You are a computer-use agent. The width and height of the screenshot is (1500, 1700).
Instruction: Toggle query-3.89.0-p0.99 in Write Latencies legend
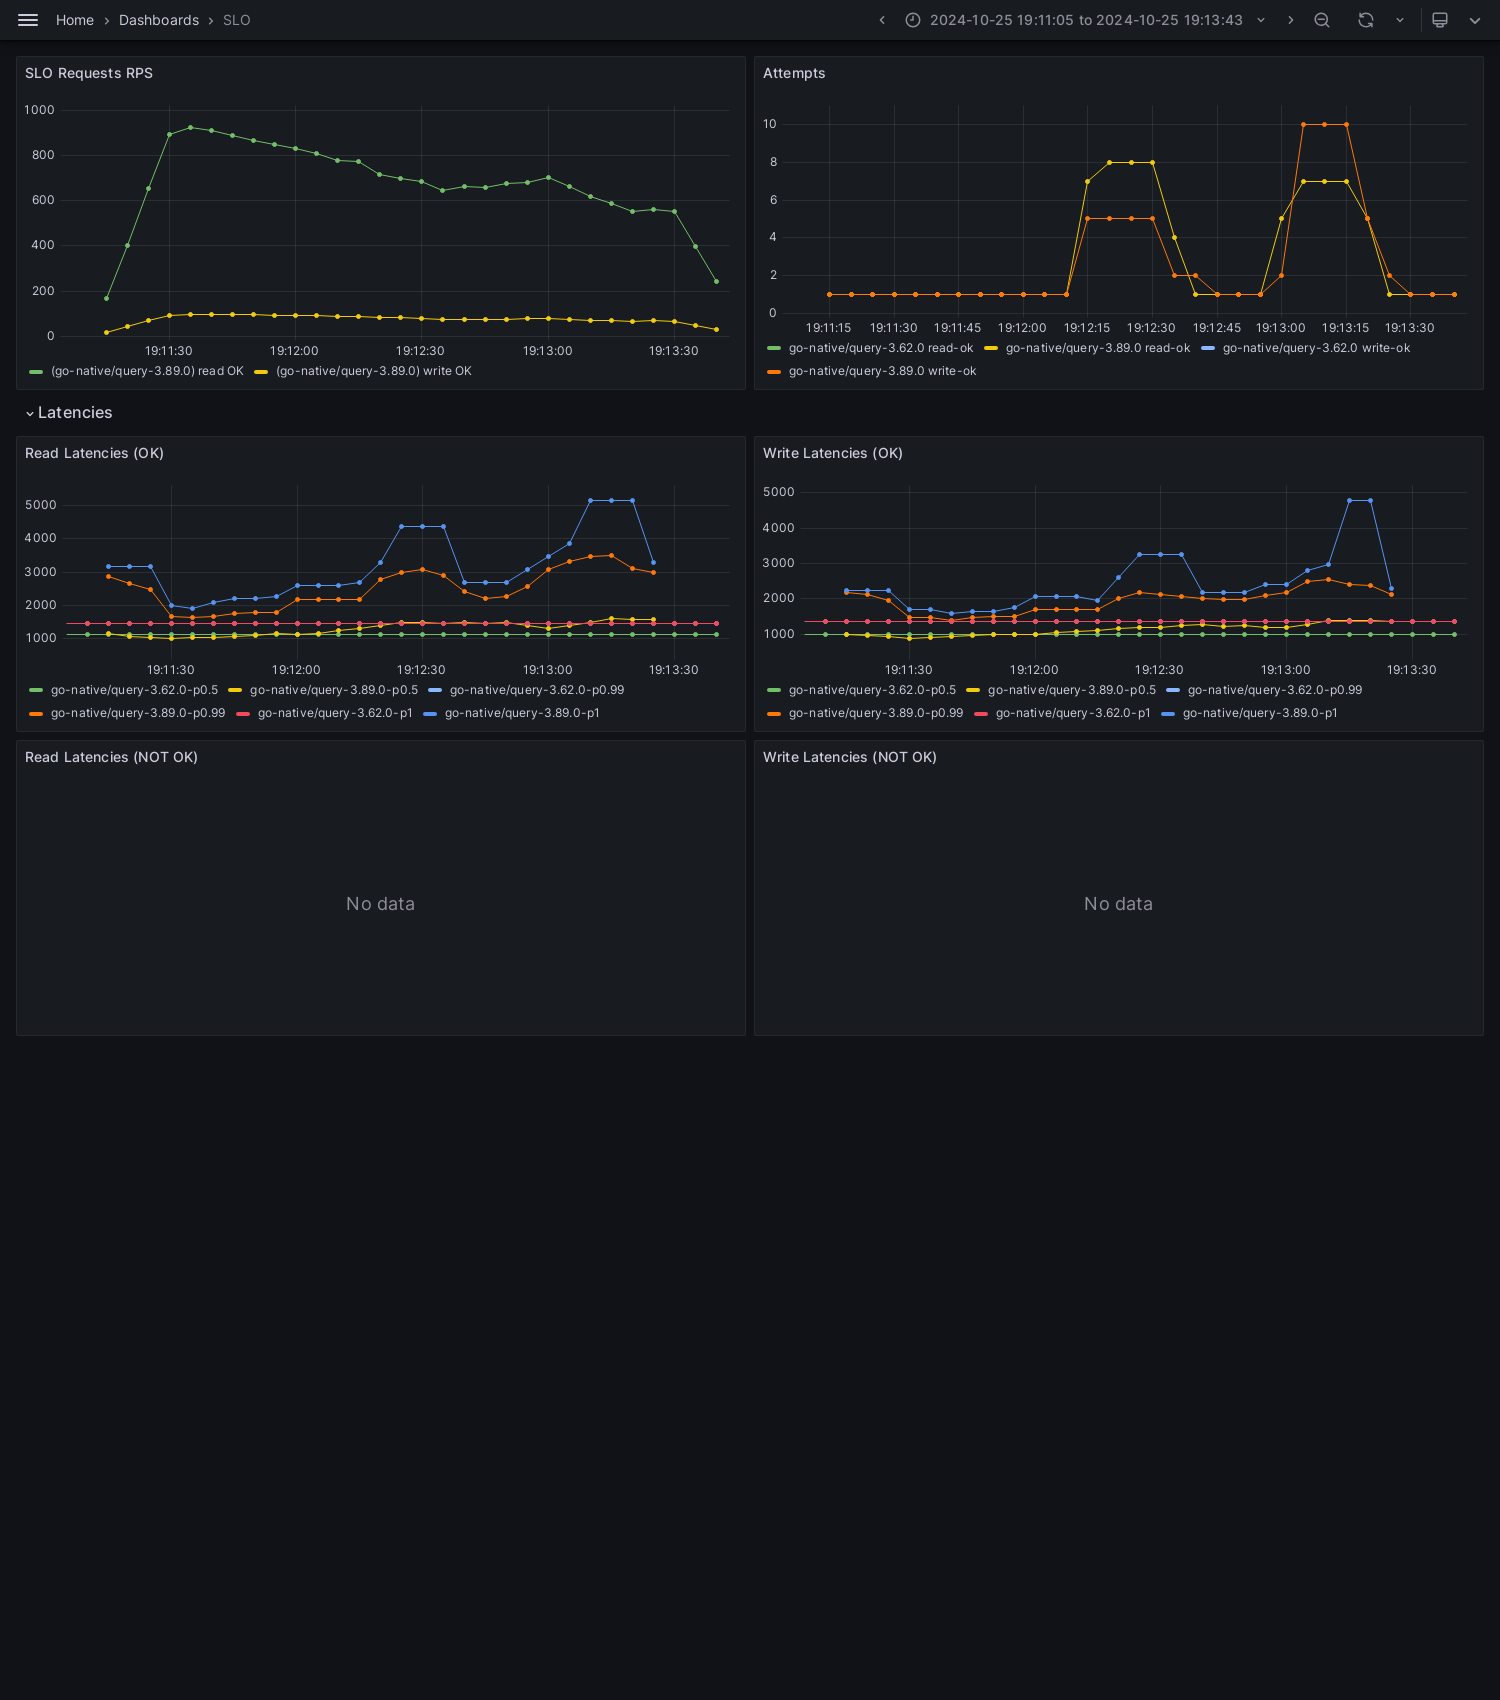pos(876,713)
